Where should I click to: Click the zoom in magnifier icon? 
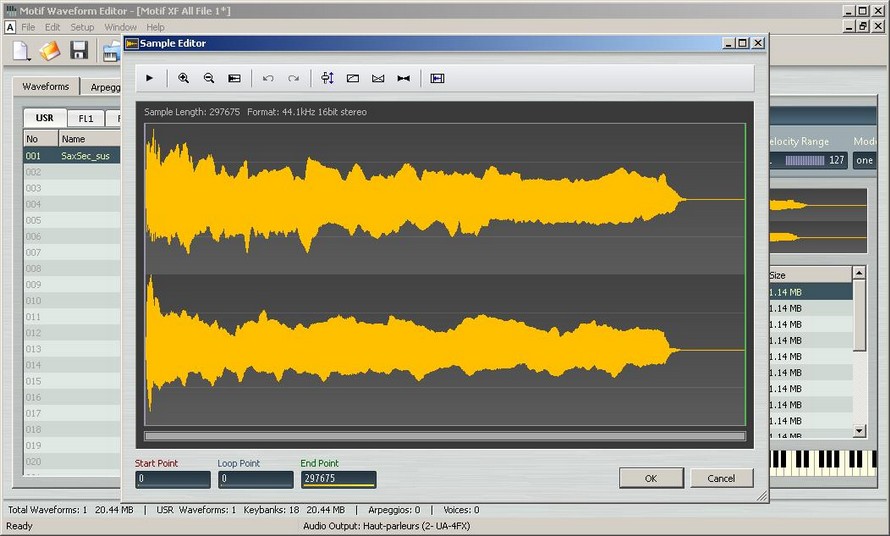[x=183, y=78]
